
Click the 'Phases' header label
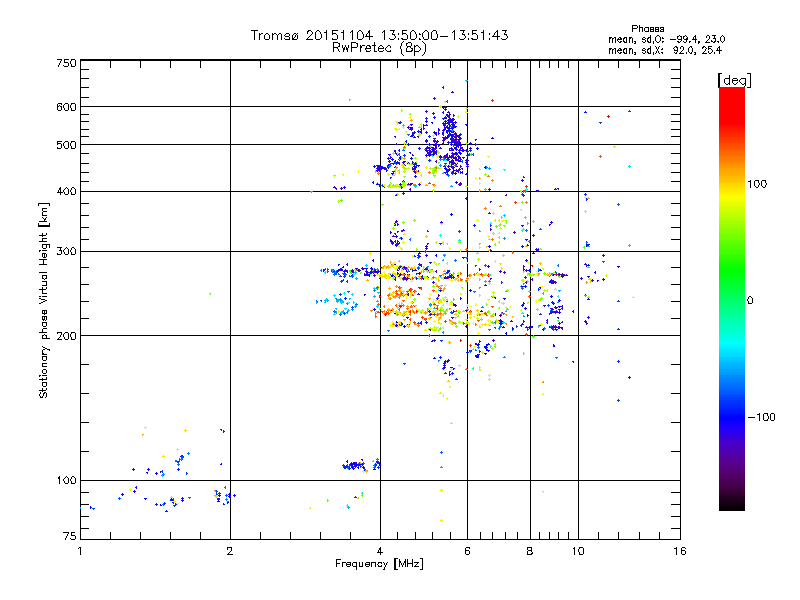647,29
